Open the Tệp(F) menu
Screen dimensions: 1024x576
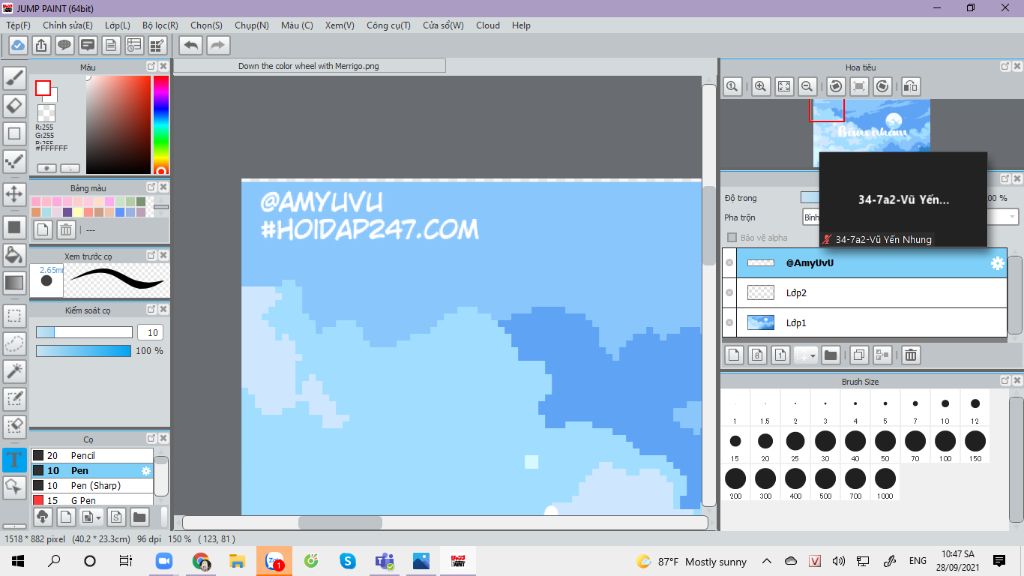pos(18,25)
